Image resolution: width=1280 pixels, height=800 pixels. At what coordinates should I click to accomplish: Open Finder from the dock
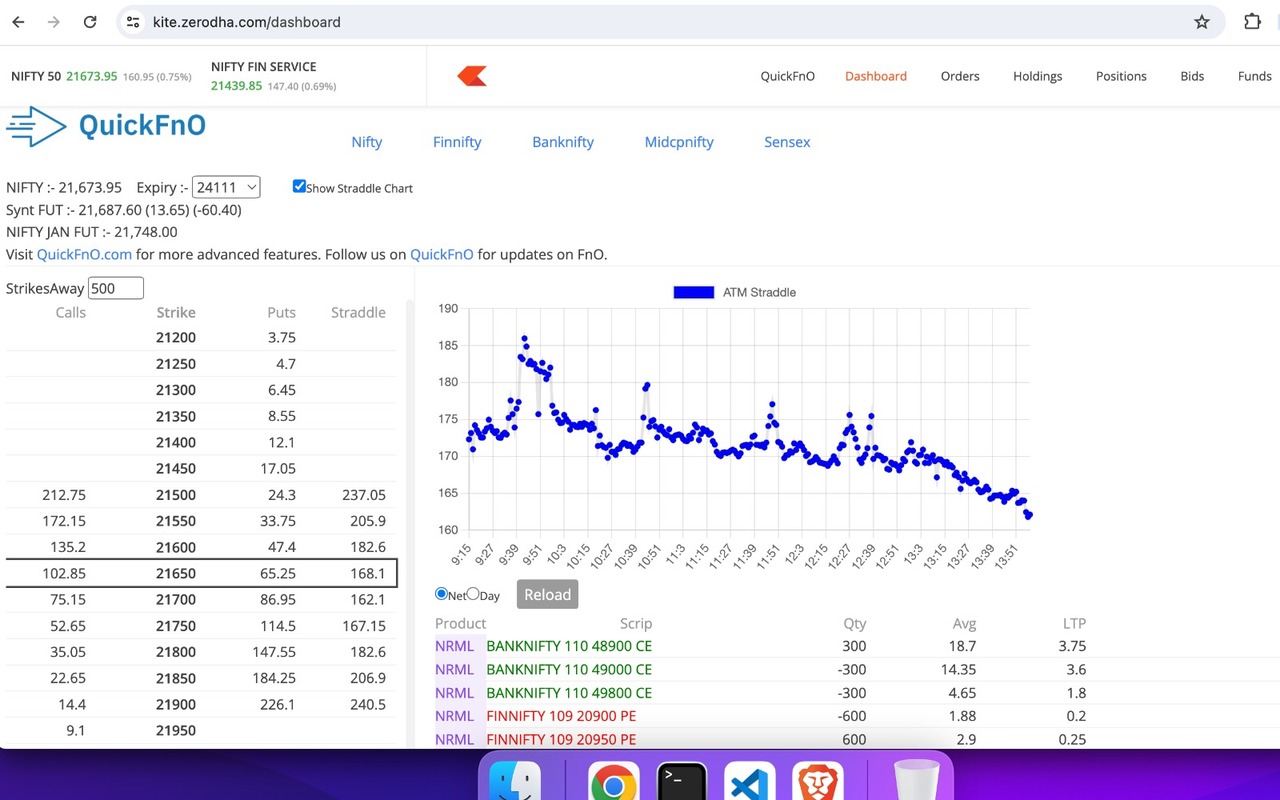515,781
